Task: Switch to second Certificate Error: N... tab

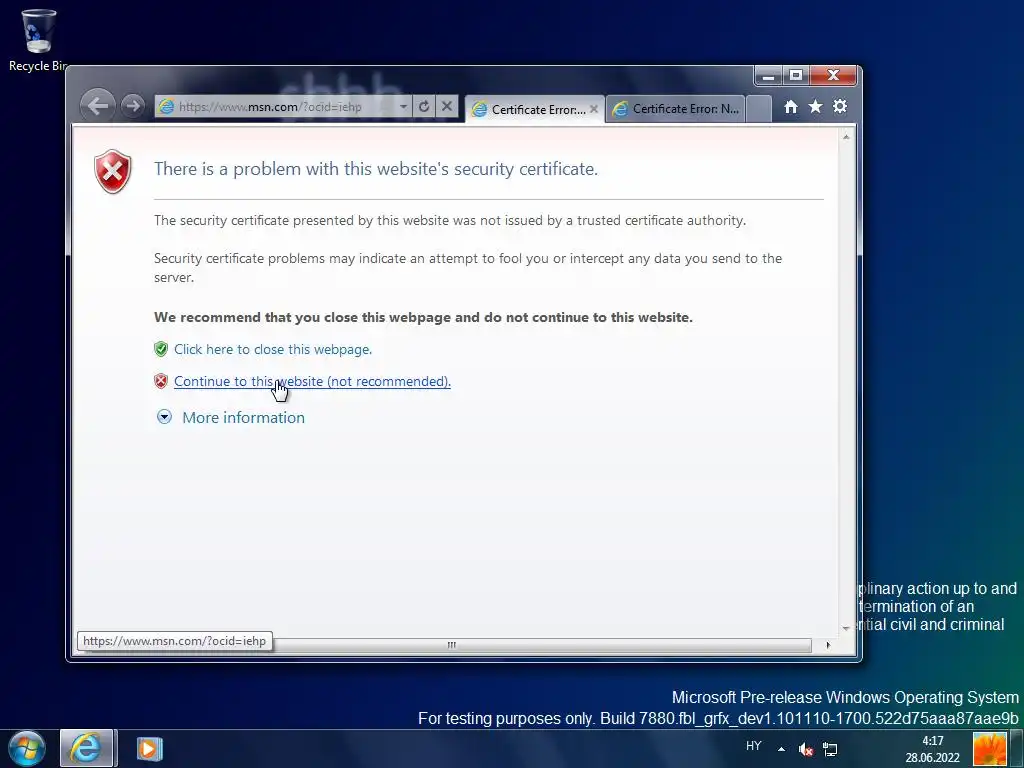Action: pyautogui.click(x=676, y=108)
